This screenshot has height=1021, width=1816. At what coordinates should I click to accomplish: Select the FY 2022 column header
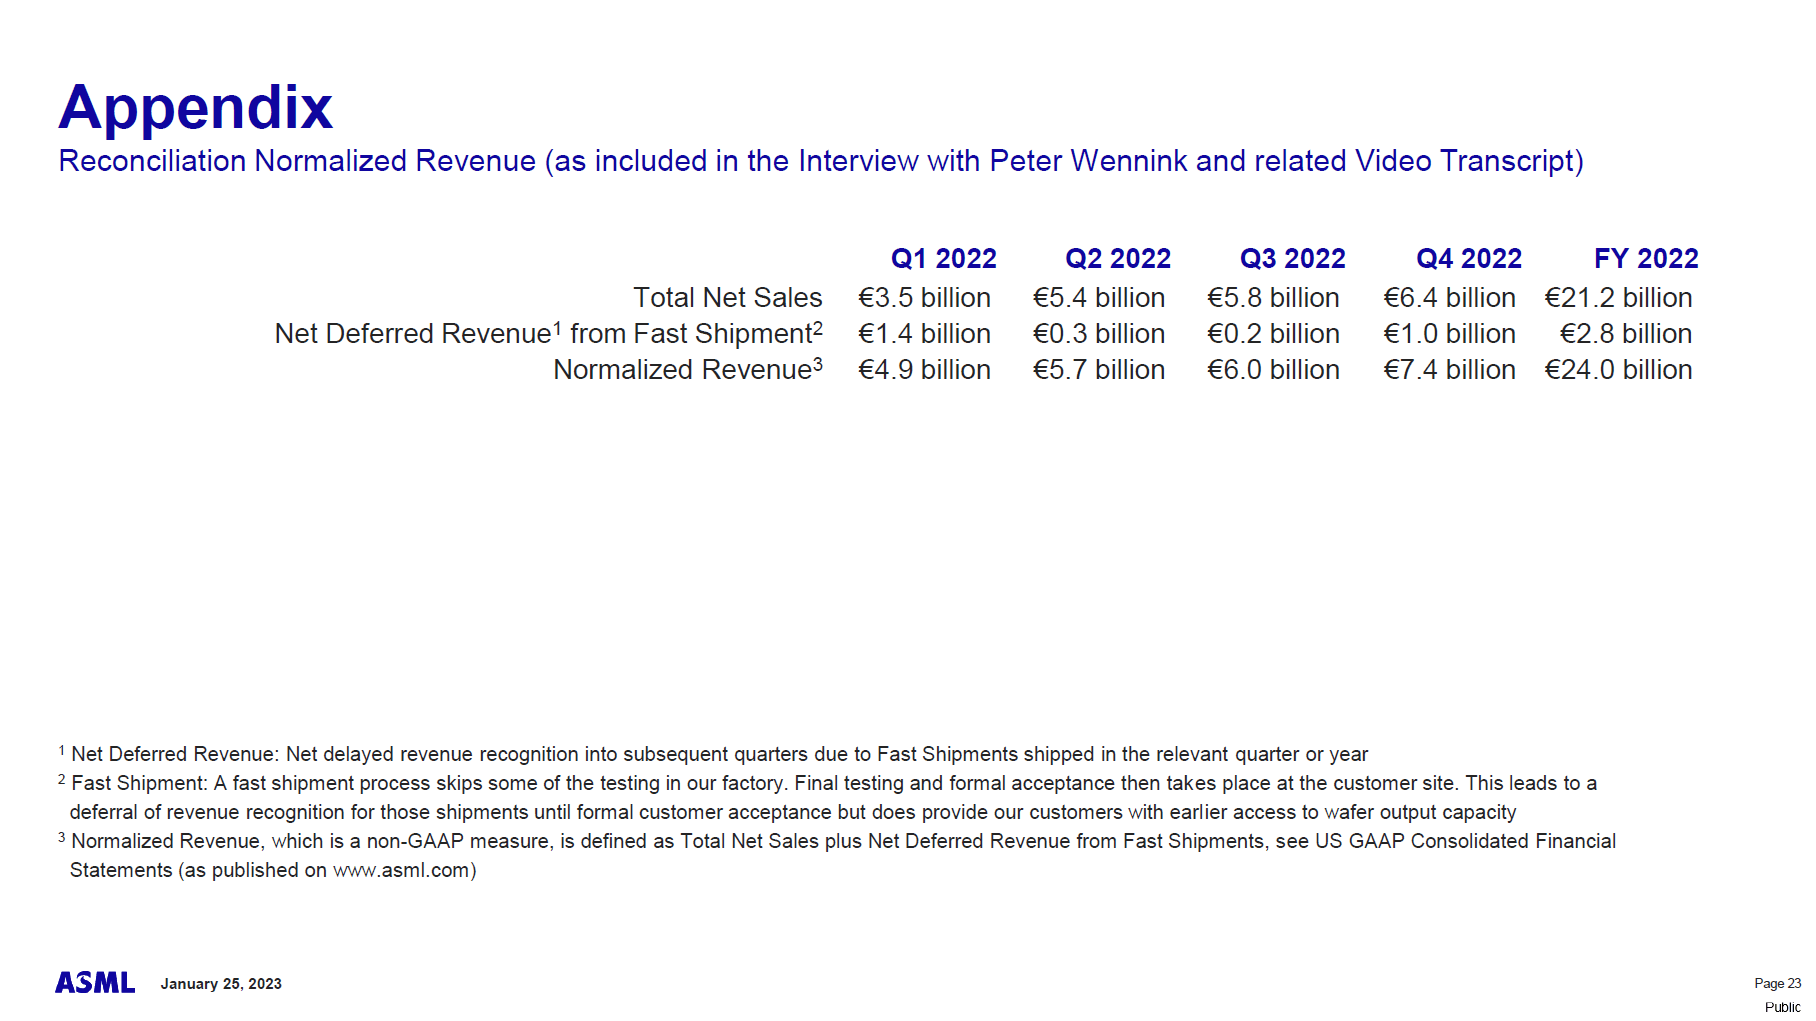click(1646, 259)
